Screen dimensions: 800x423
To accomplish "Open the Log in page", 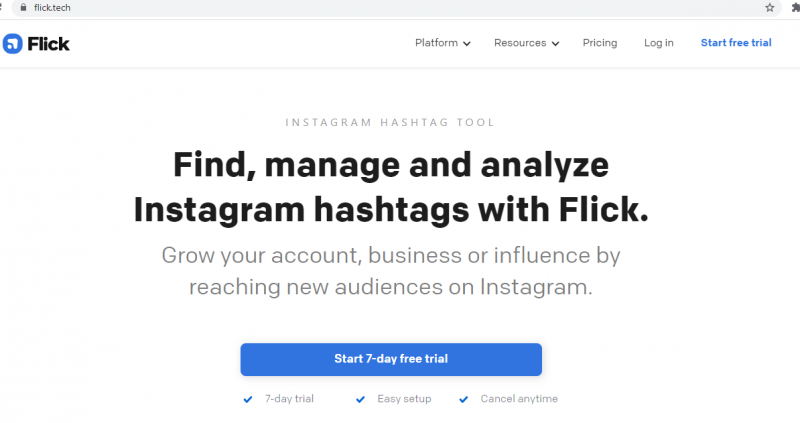I will coord(659,43).
